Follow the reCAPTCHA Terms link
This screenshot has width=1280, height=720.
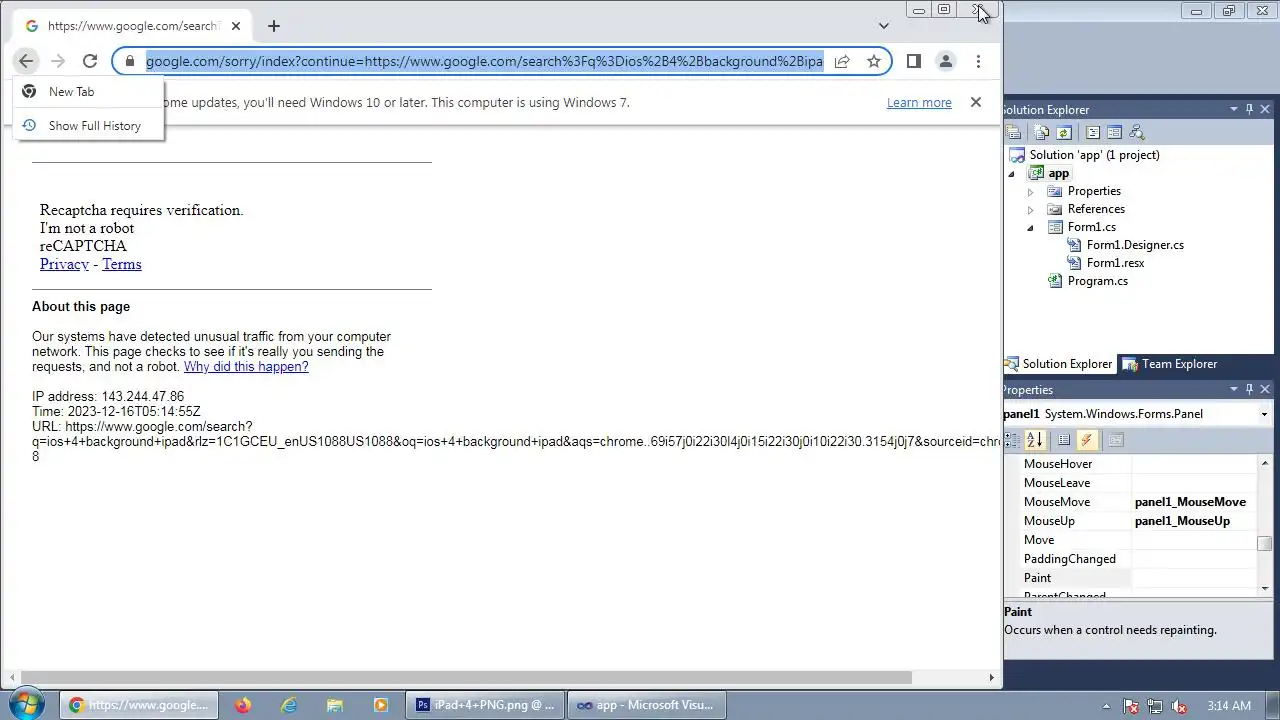(122, 264)
